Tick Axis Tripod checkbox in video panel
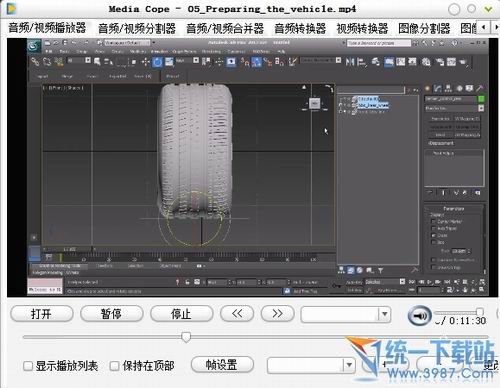This screenshot has width=500, height=388. point(433,228)
